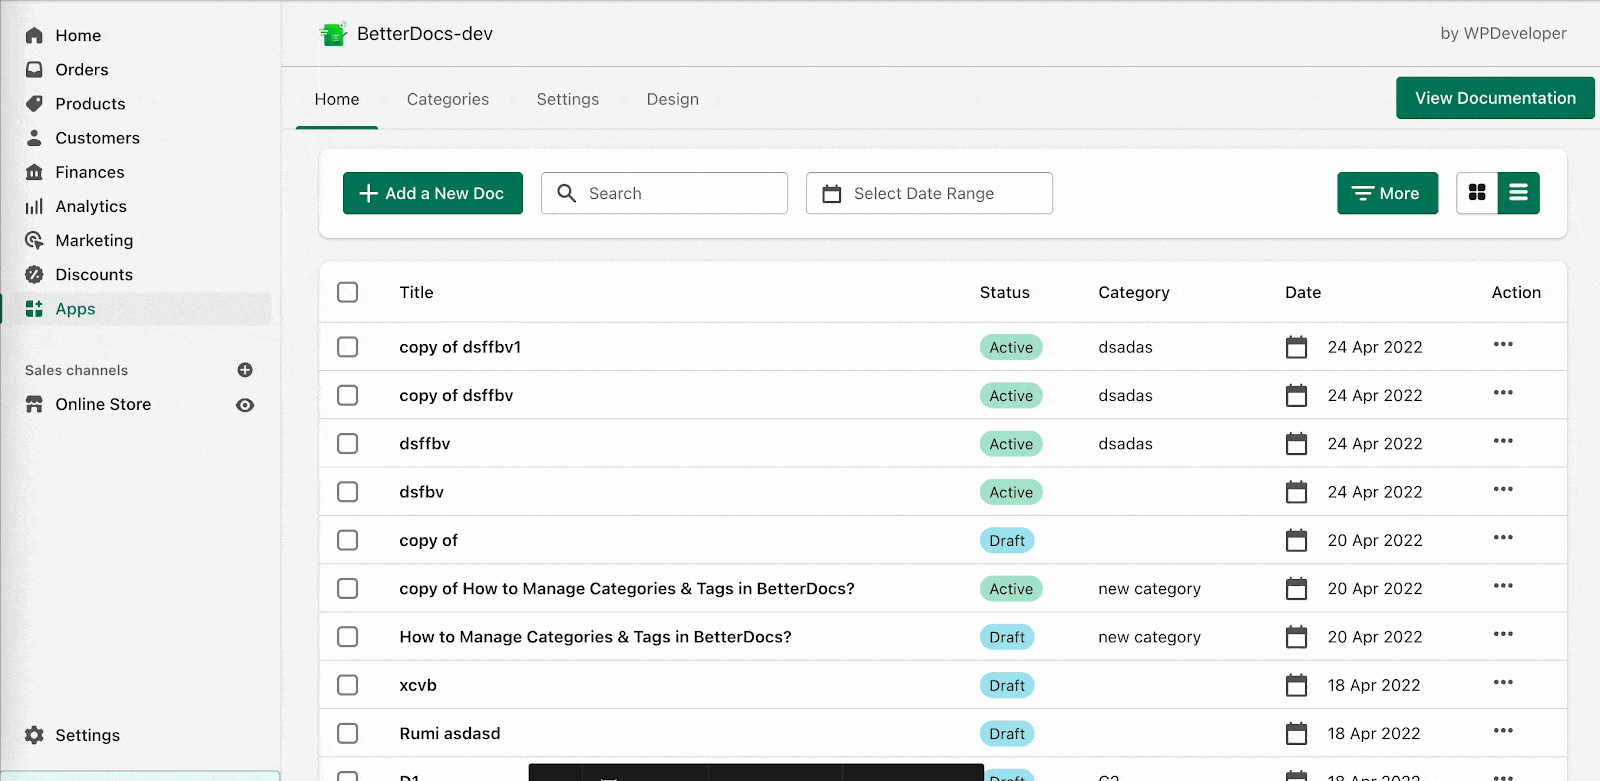Open actions for How to Manage Categories & Tags
Viewport: 1600px width, 781px height.
[1503, 634]
